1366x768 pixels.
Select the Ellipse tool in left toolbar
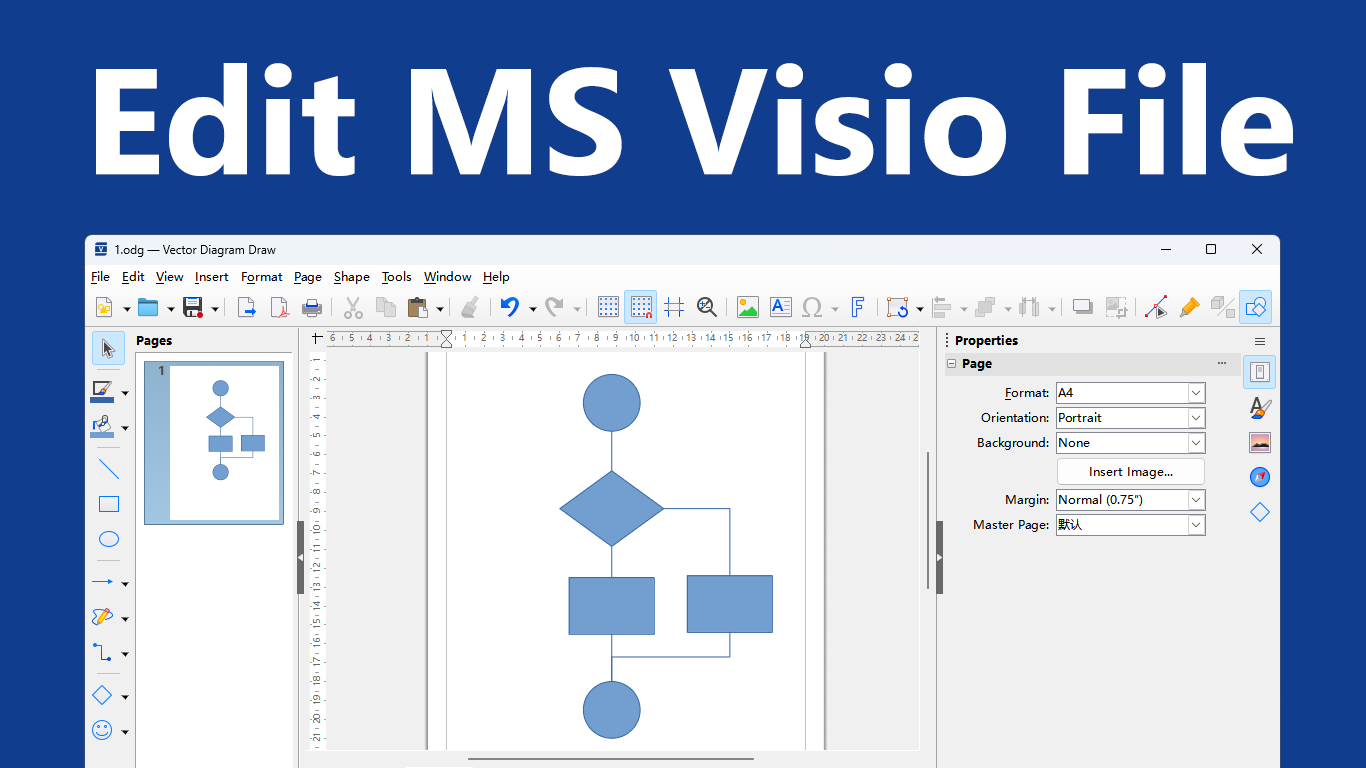click(109, 540)
